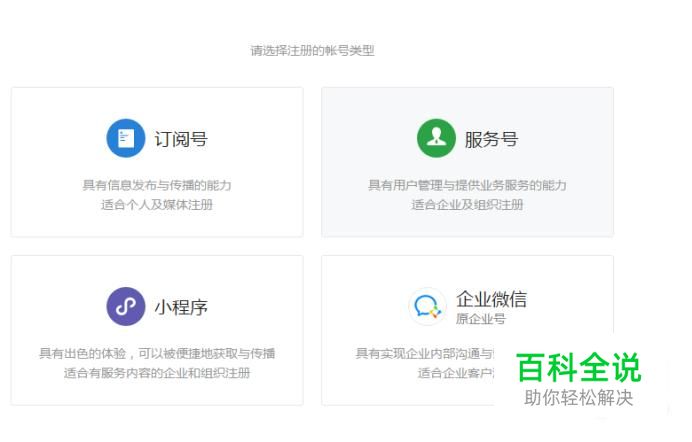This screenshot has height=442, width=692.
Task: Click 具有用户管理与提供业务服务的能力 description
Action: click(x=467, y=185)
